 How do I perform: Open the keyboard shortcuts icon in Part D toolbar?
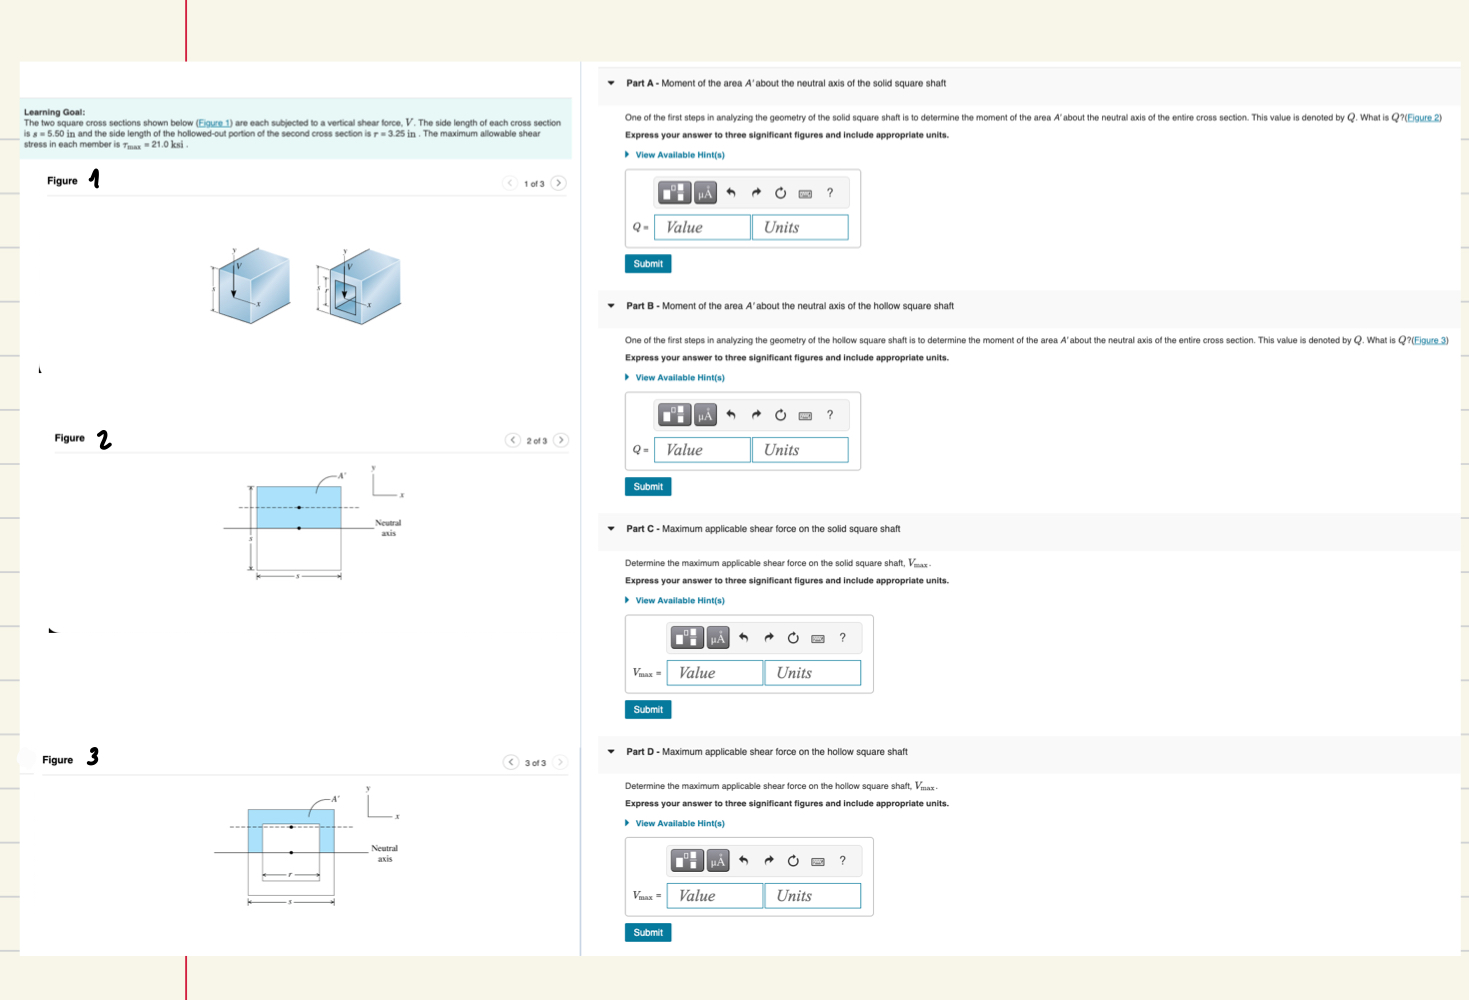tap(816, 861)
